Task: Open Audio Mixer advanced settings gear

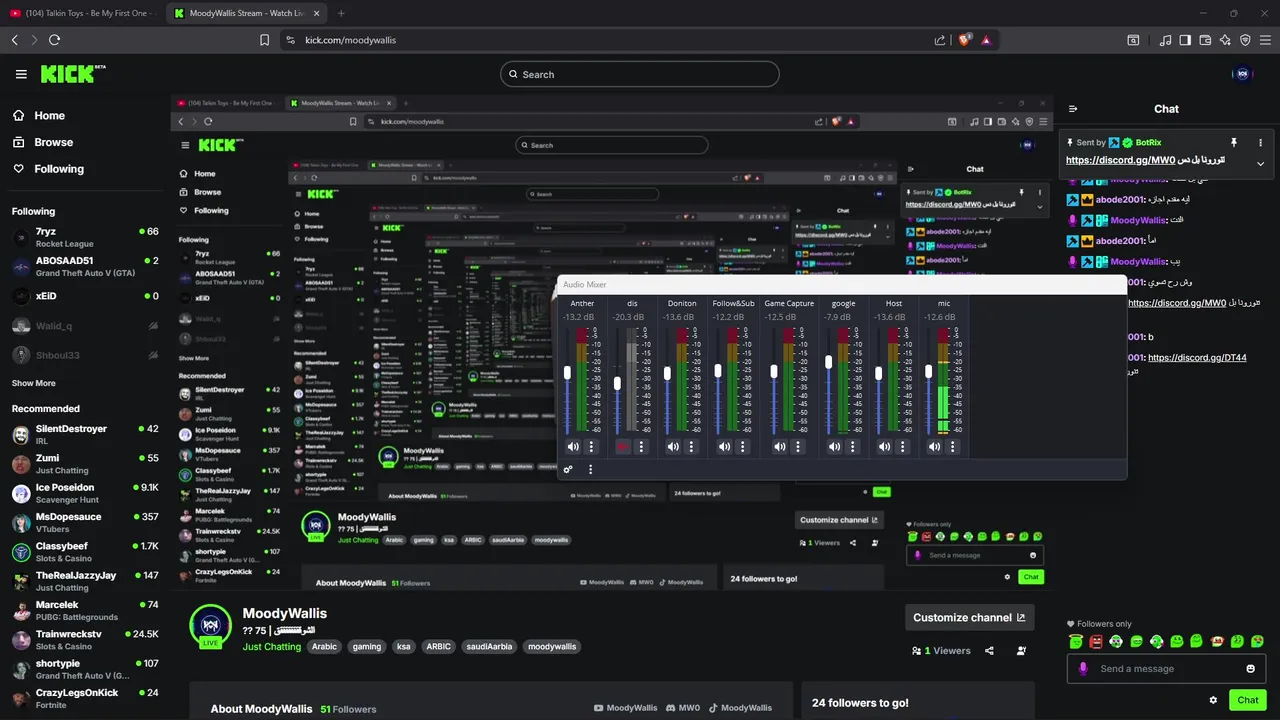Action: [568, 469]
